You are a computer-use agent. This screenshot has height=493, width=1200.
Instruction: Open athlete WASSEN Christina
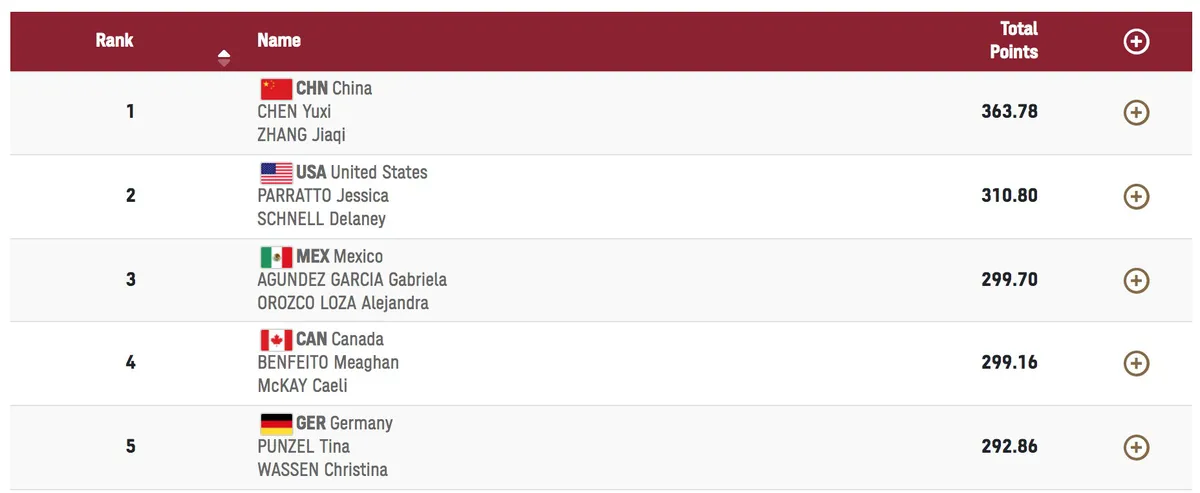[x=322, y=469]
